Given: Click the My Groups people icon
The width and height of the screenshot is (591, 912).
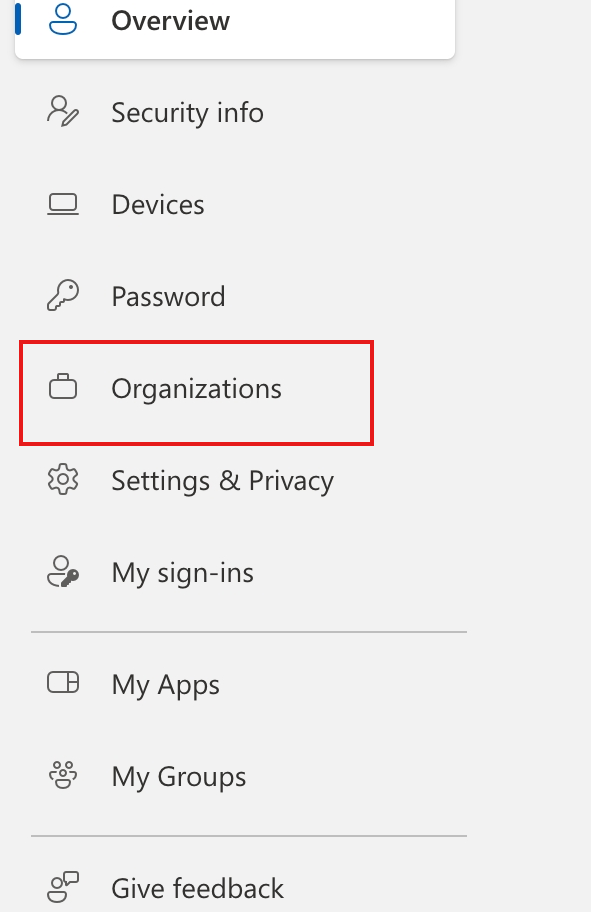Looking at the screenshot, I should click(63, 776).
